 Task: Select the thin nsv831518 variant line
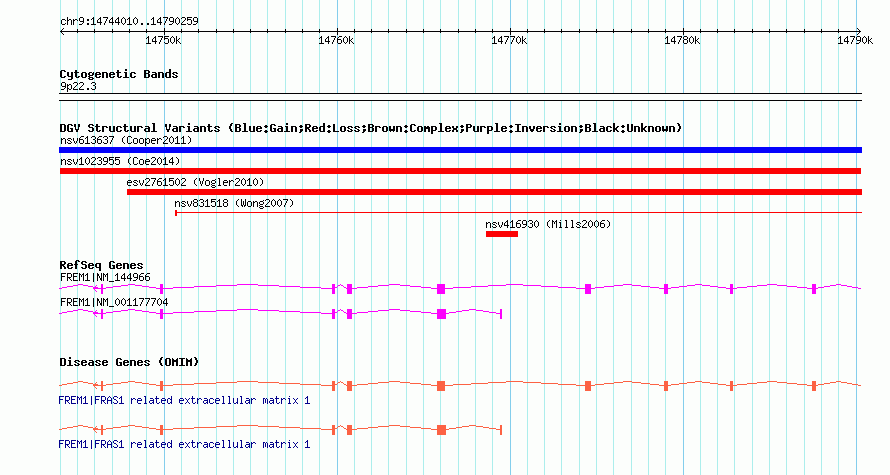(518, 213)
